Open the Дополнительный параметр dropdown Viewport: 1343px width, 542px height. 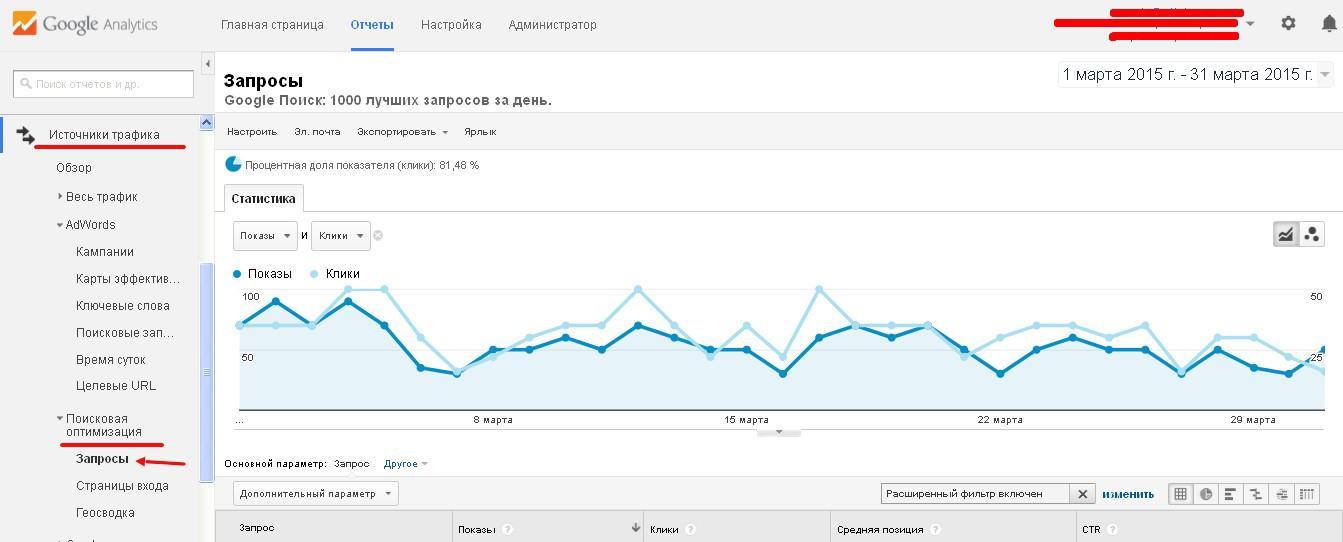(x=315, y=493)
